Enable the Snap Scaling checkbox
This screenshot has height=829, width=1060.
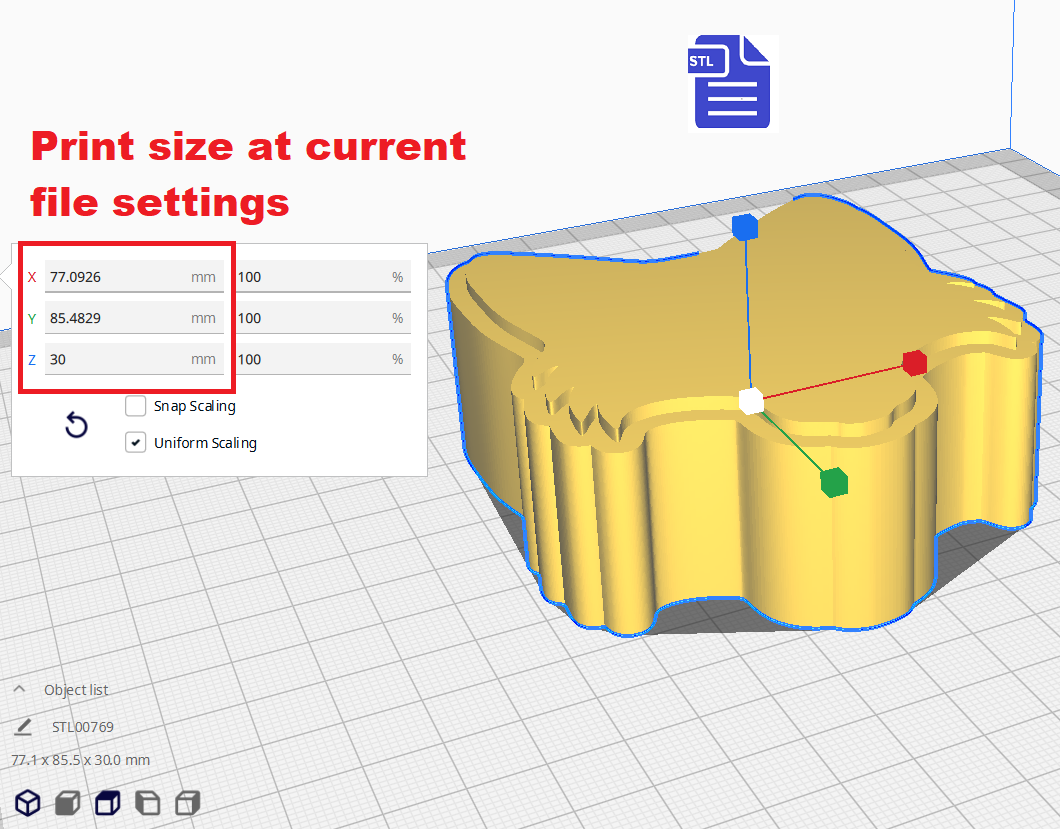(136, 406)
